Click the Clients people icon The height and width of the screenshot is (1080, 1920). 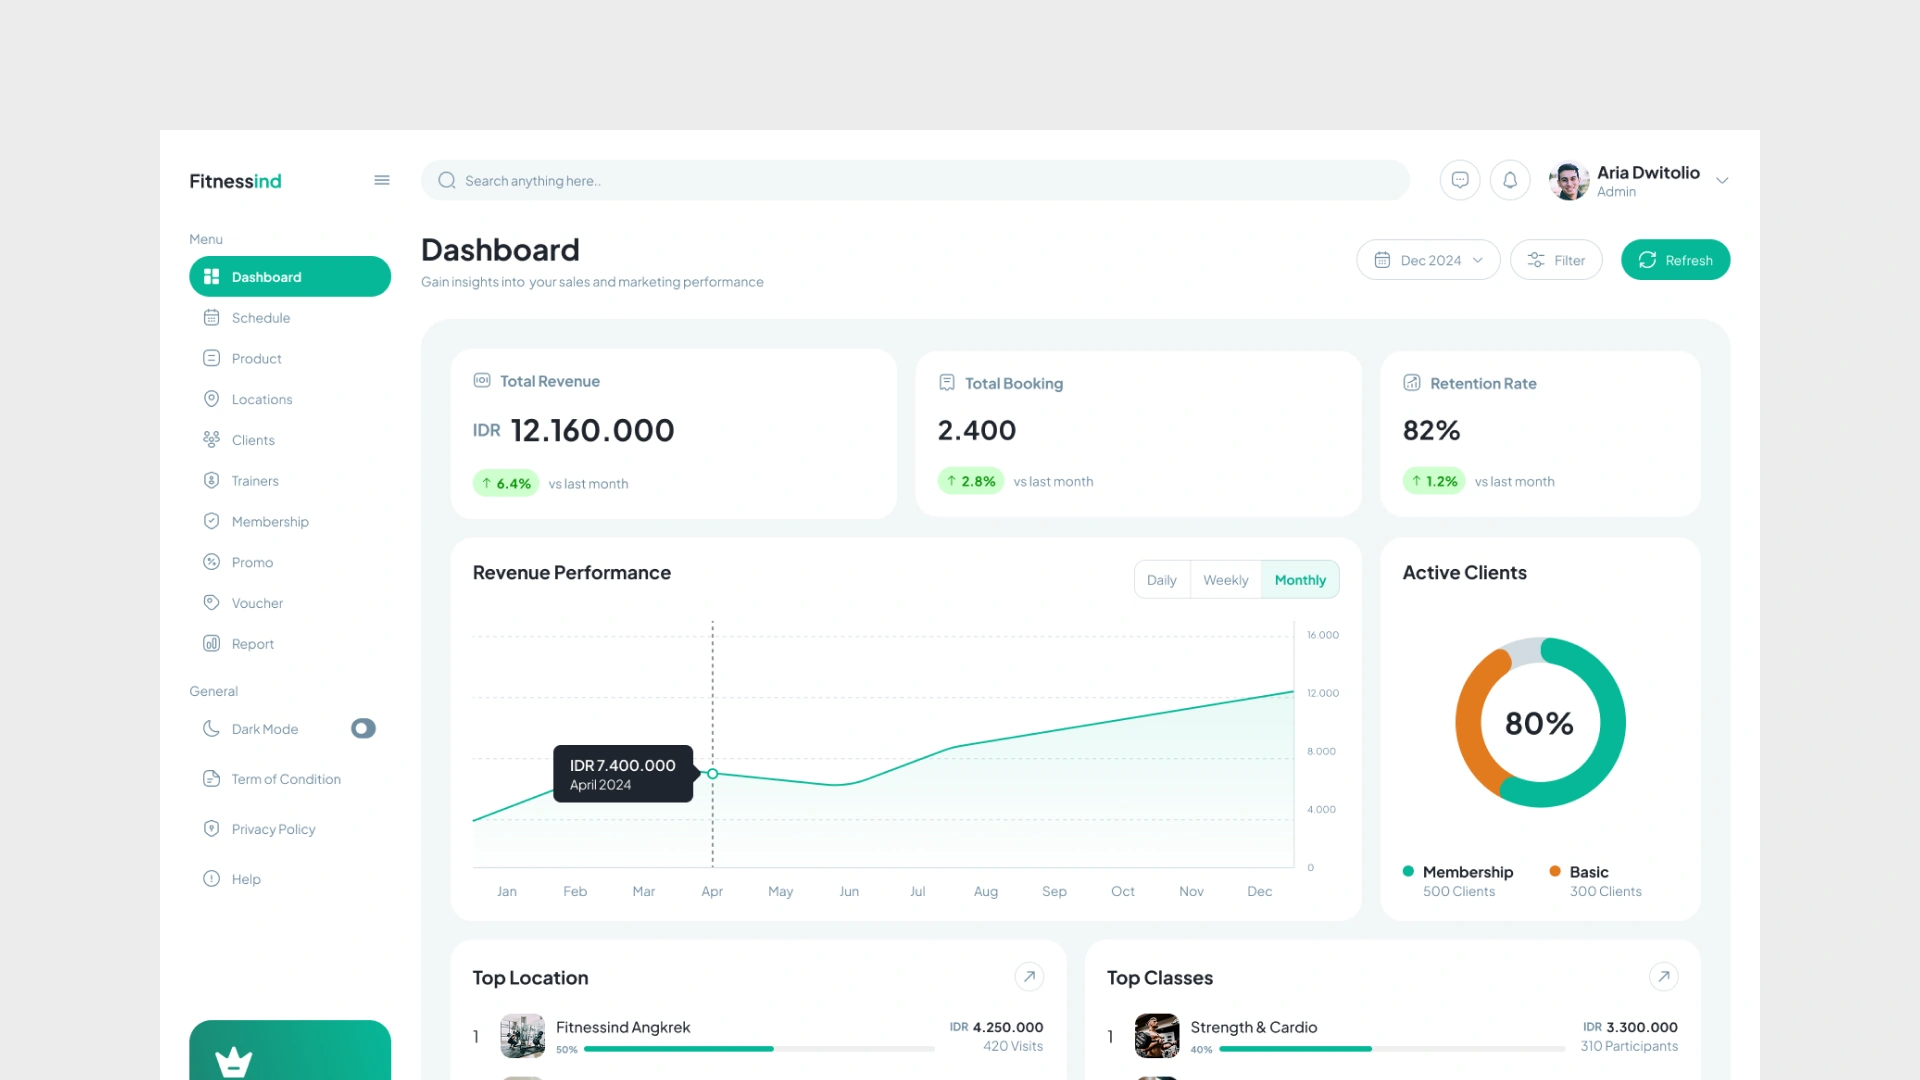click(211, 439)
